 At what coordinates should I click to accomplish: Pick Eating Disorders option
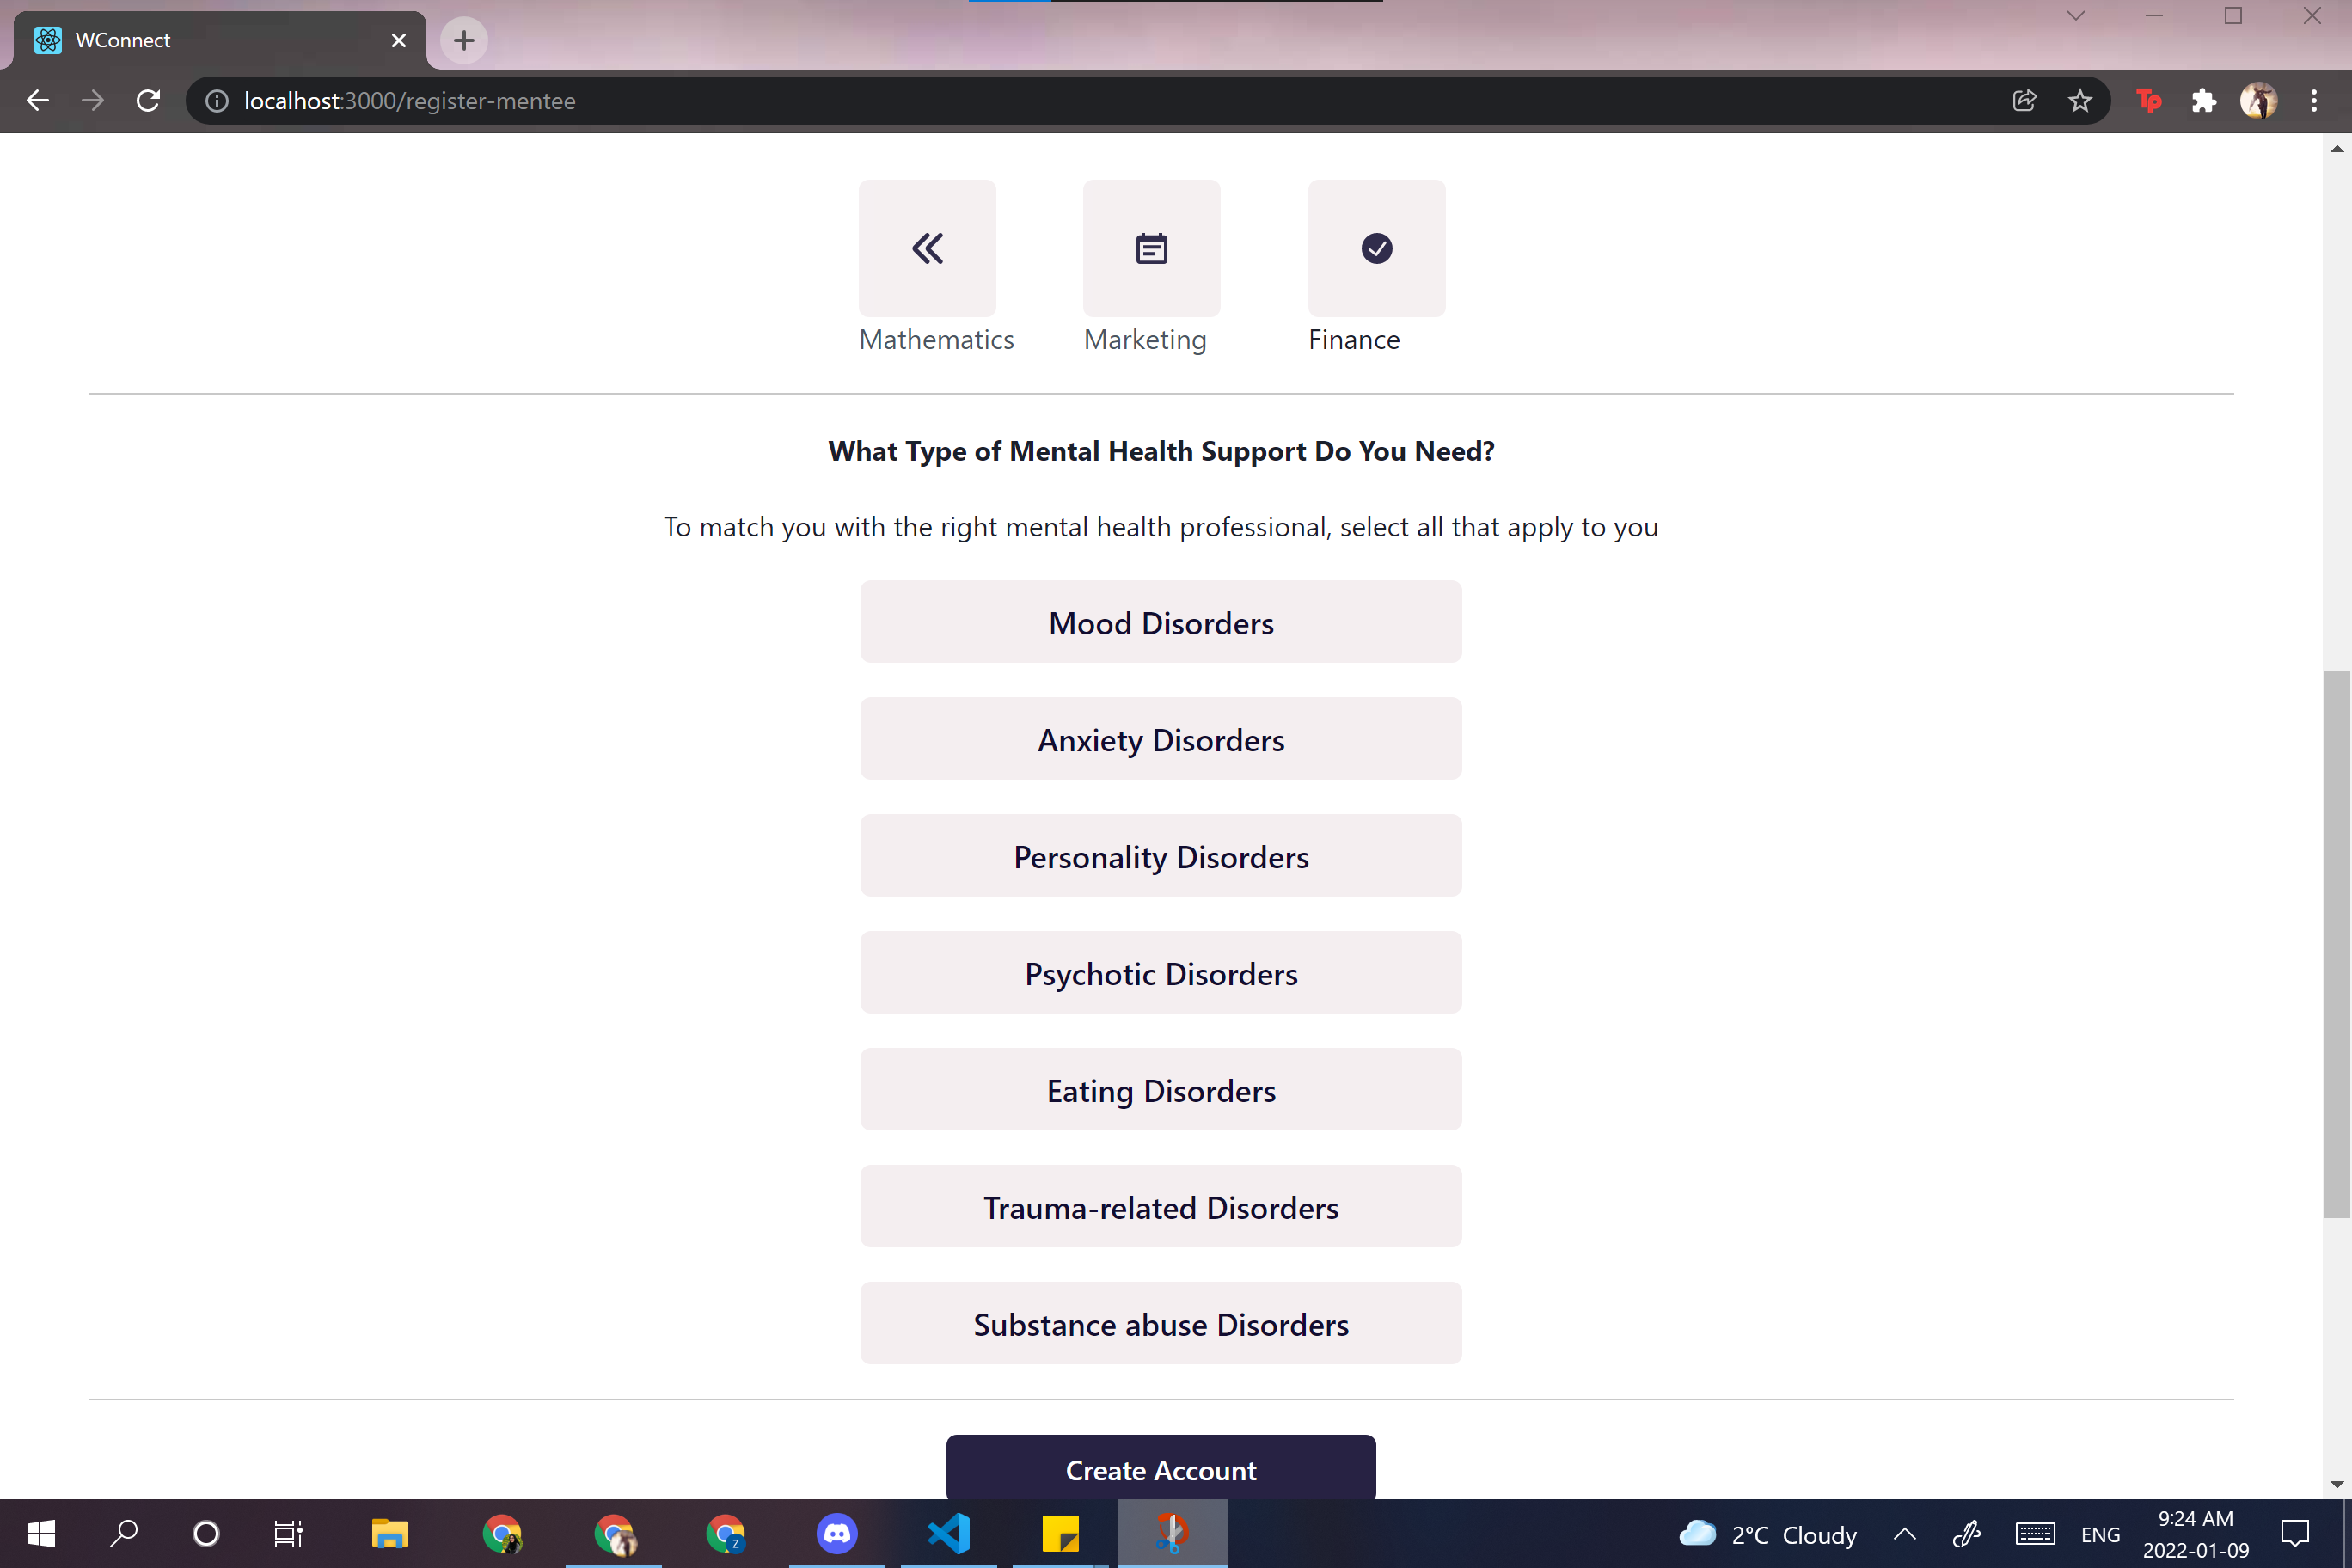pos(1160,1090)
